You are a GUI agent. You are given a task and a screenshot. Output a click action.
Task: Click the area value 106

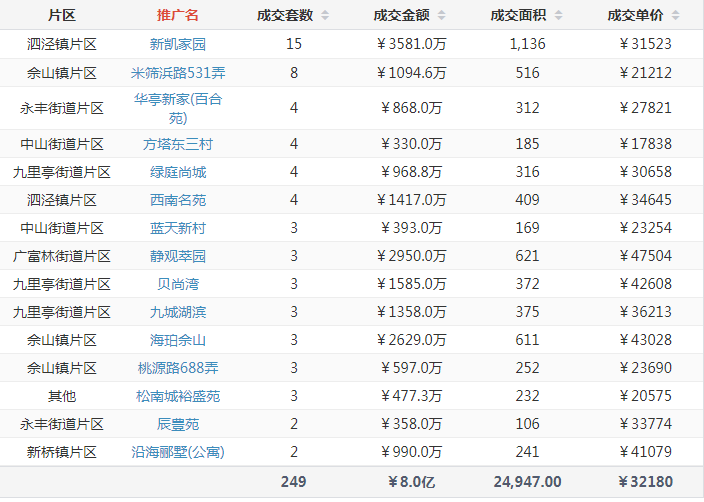[528, 424]
